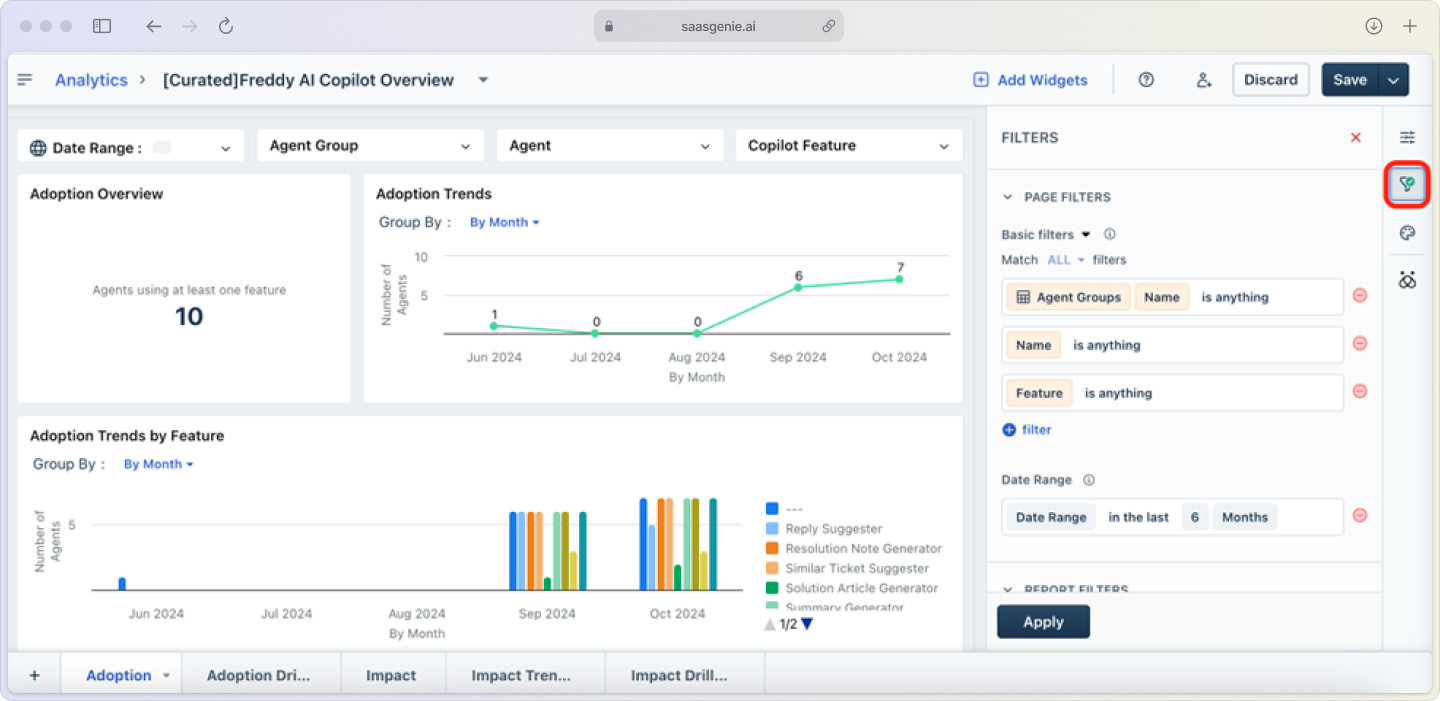Viewport: 1440px width, 701px height.
Task: Click the collaborate icon at bottom of right rail
Action: tap(1407, 280)
